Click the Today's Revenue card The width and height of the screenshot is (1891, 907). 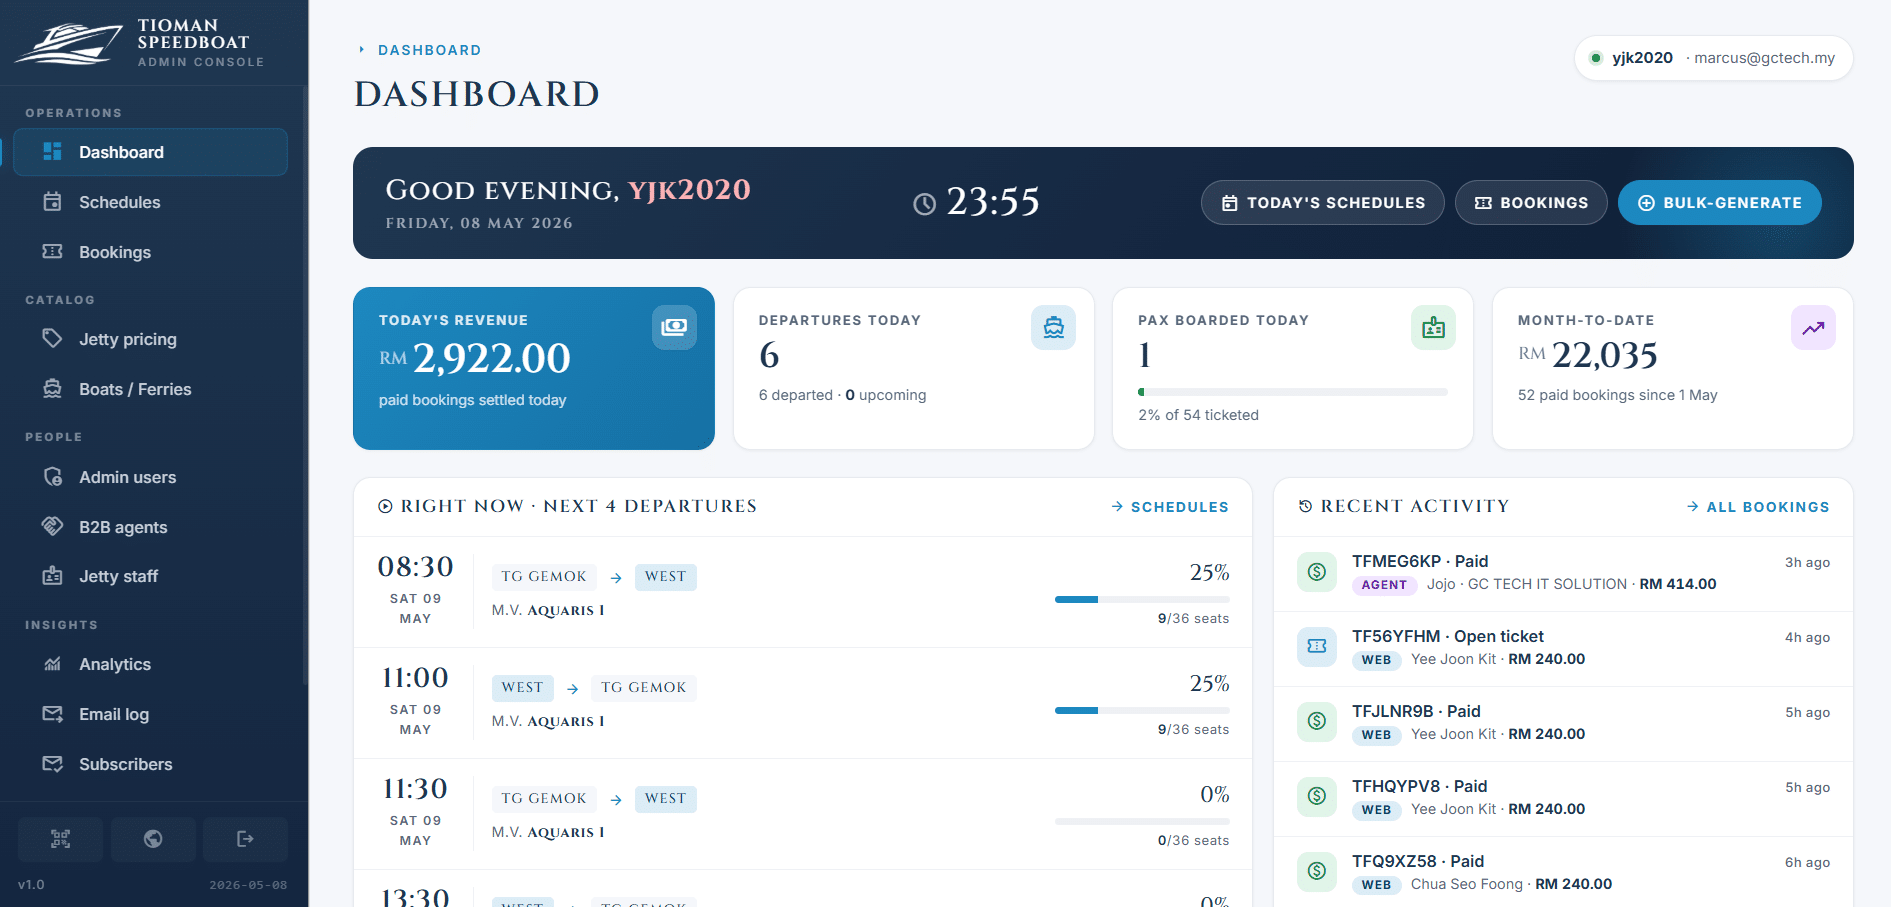pos(534,368)
